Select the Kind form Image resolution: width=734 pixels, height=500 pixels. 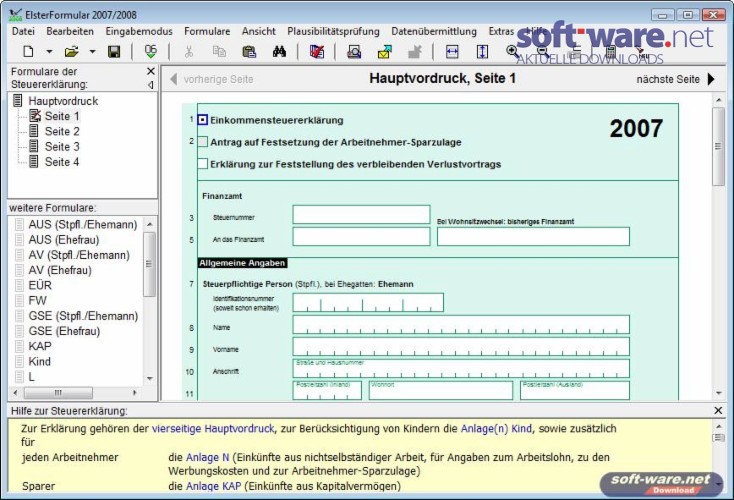pyautogui.click(x=39, y=361)
